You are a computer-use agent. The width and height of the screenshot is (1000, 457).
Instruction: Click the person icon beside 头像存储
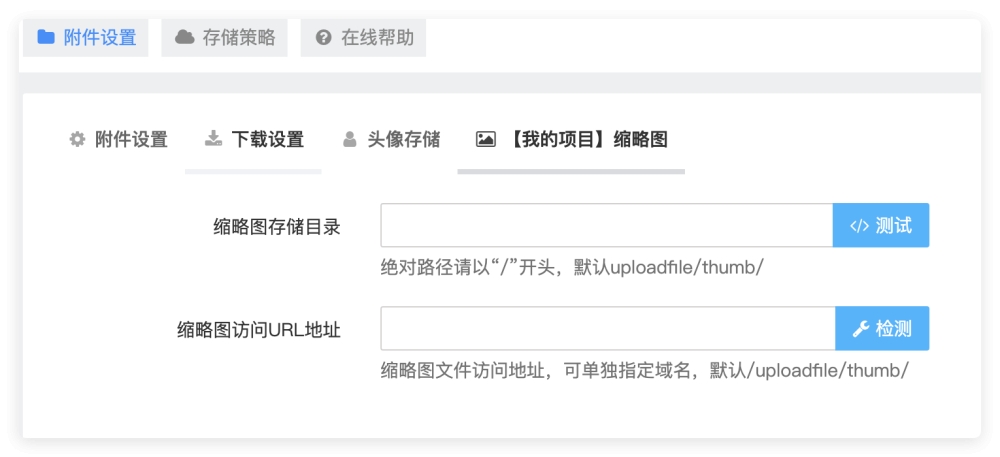(349, 139)
